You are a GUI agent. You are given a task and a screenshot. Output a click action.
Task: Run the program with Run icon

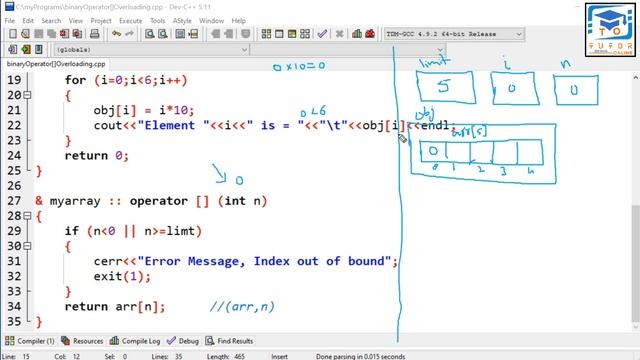[279, 34]
